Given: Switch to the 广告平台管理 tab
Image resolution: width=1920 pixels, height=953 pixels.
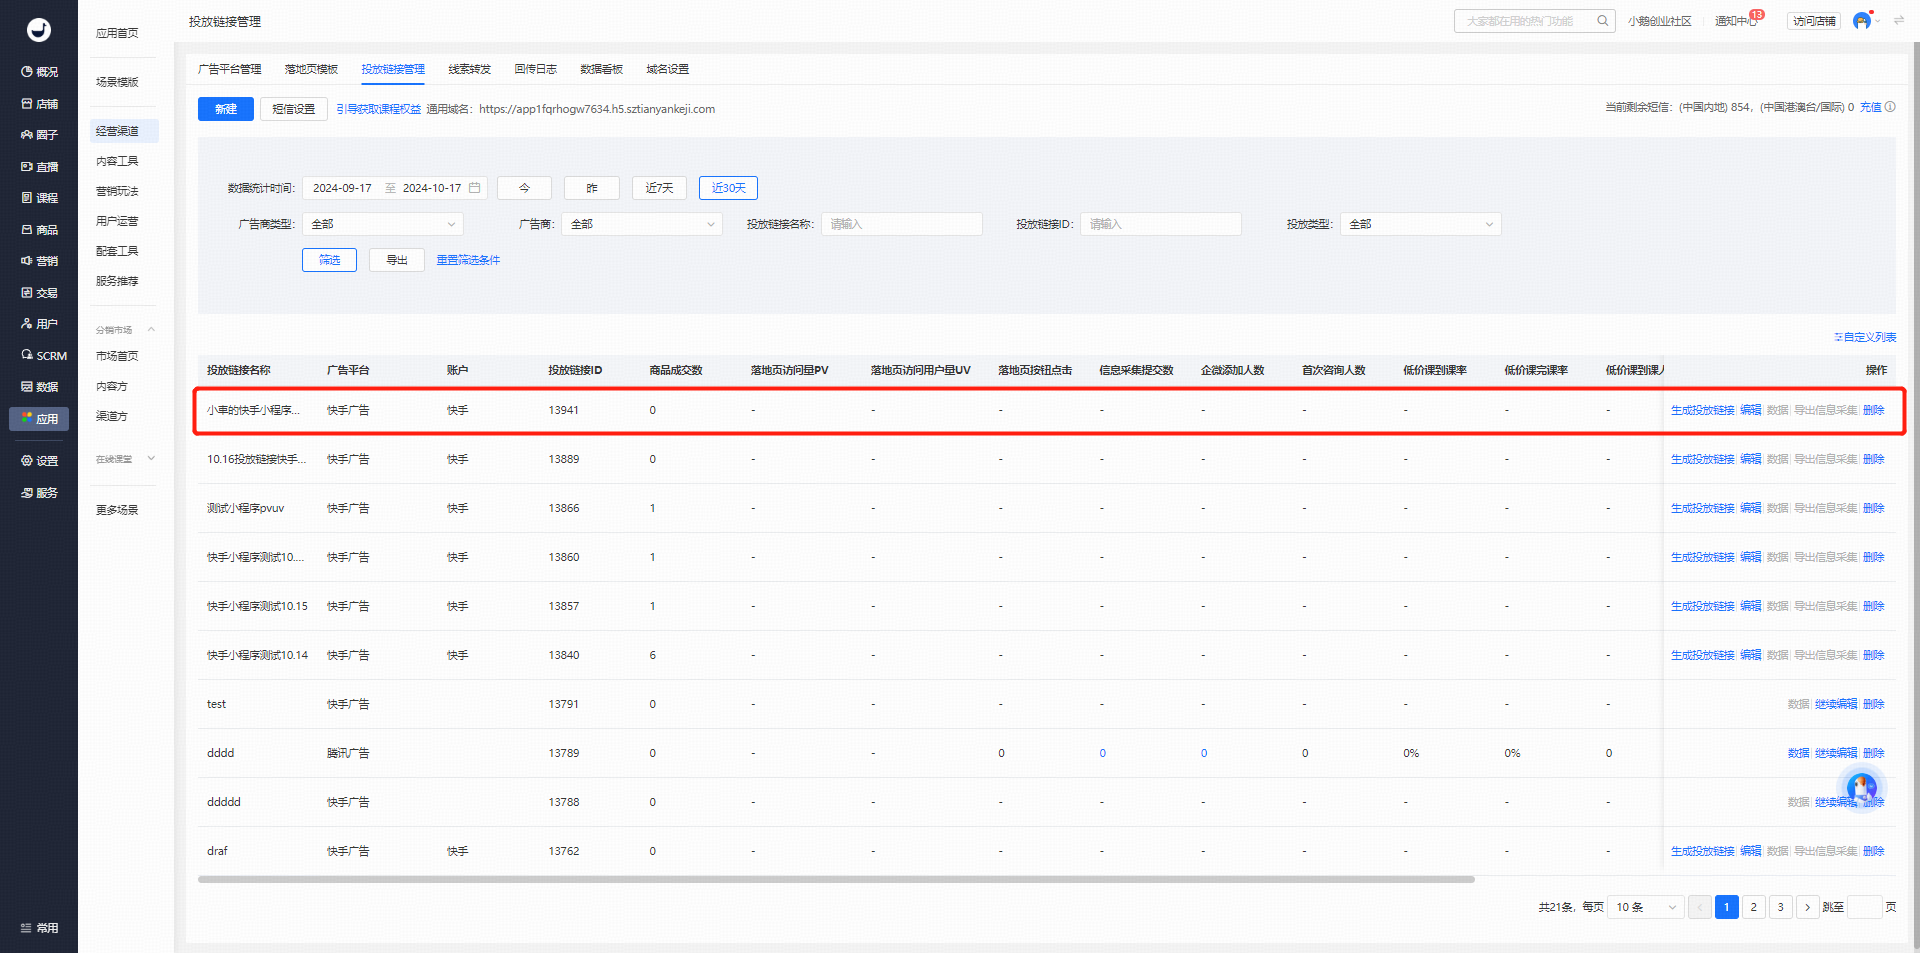Looking at the screenshot, I should tap(230, 69).
